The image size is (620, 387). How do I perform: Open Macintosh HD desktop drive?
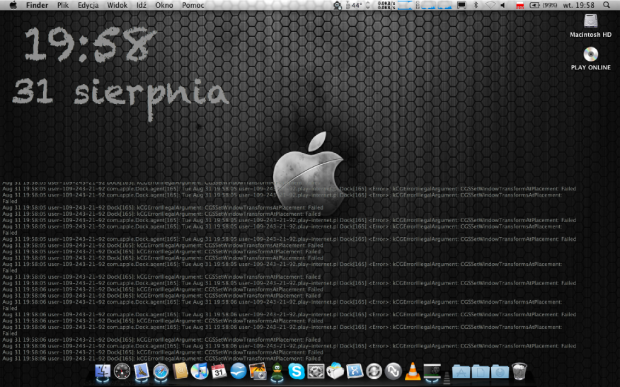tap(590, 26)
